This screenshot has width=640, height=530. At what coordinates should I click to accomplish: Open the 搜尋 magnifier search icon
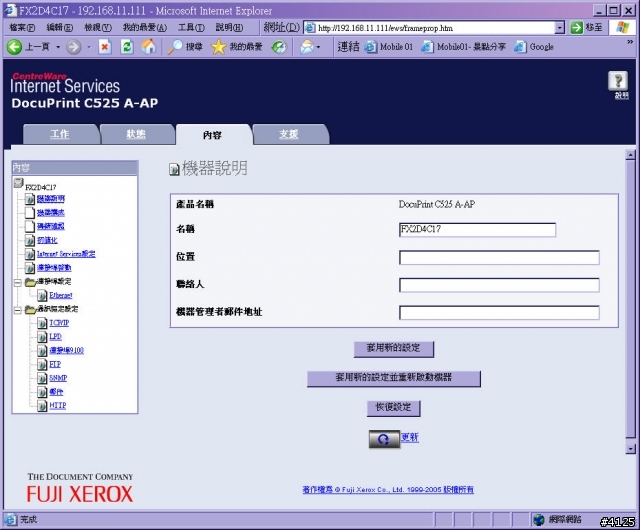pos(175,47)
